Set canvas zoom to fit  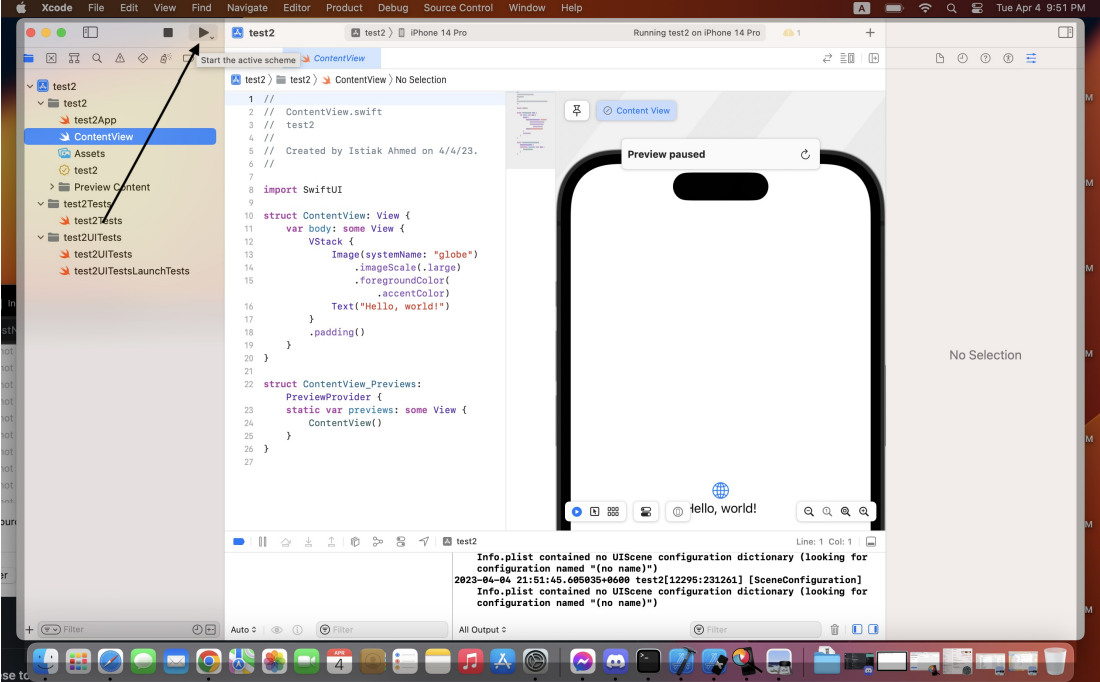click(x=845, y=512)
